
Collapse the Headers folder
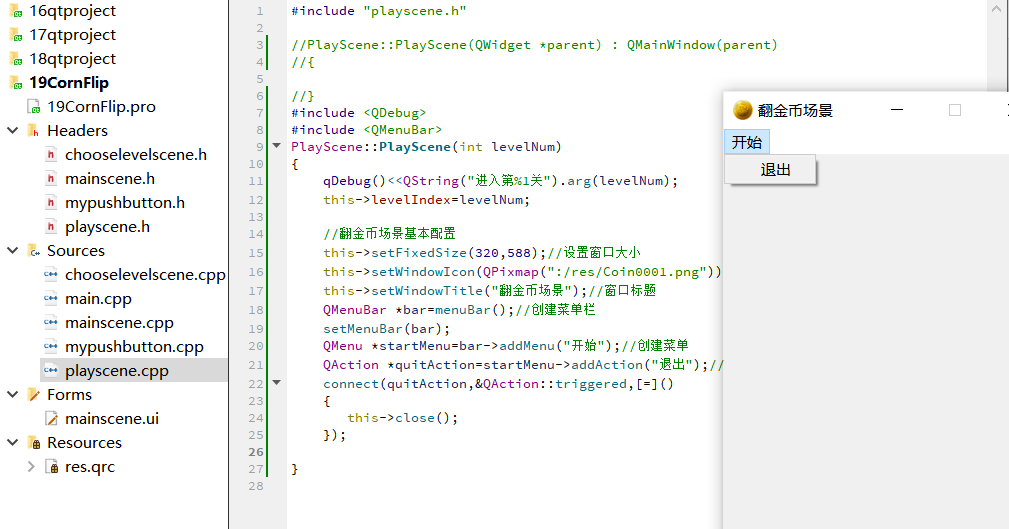pos(12,131)
